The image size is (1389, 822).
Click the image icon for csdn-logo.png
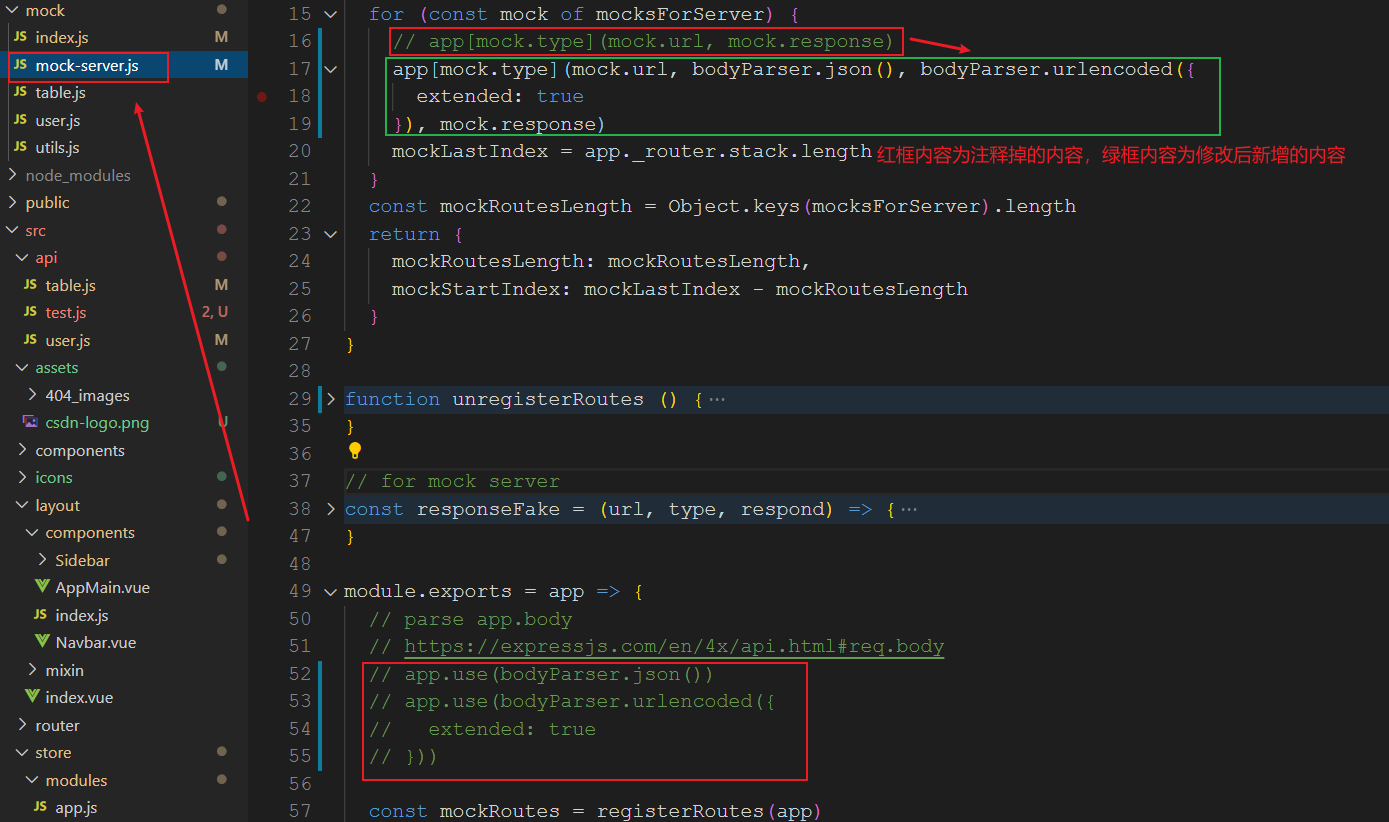pos(29,422)
